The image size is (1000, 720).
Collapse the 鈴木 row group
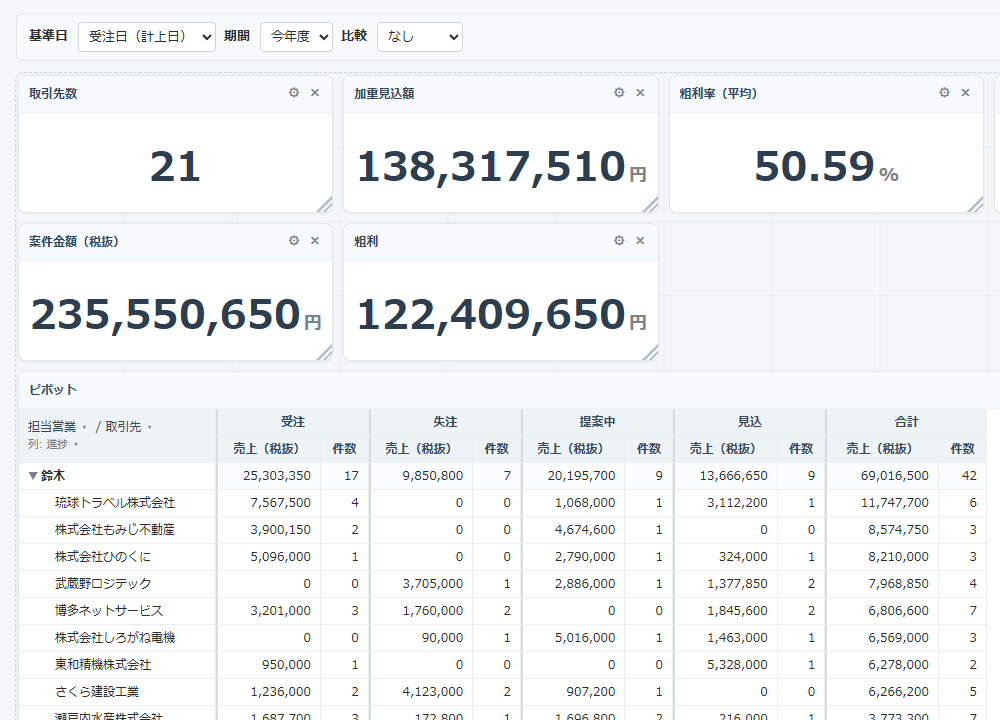pos(33,476)
